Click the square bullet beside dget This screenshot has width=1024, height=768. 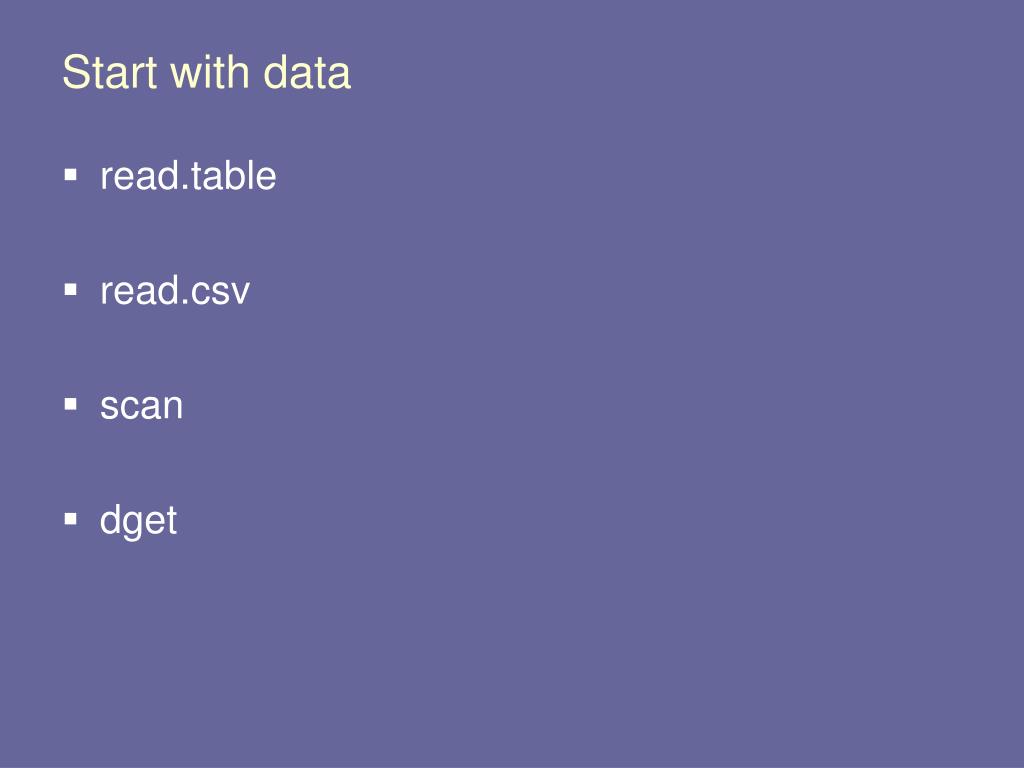(71, 519)
